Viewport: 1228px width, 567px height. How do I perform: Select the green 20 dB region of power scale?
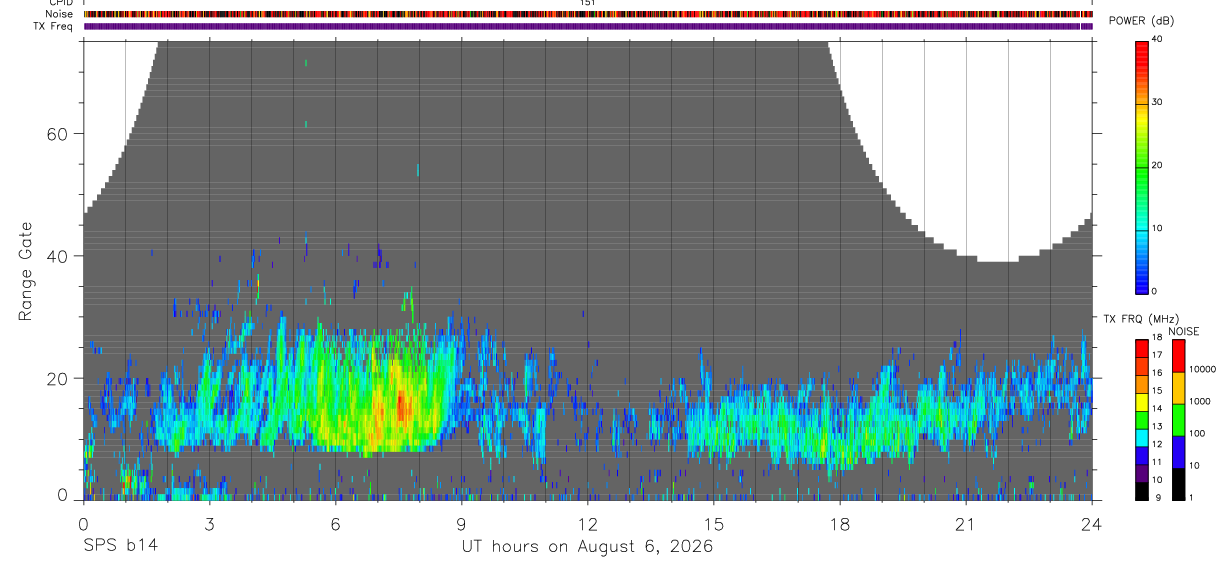click(x=1142, y=166)
